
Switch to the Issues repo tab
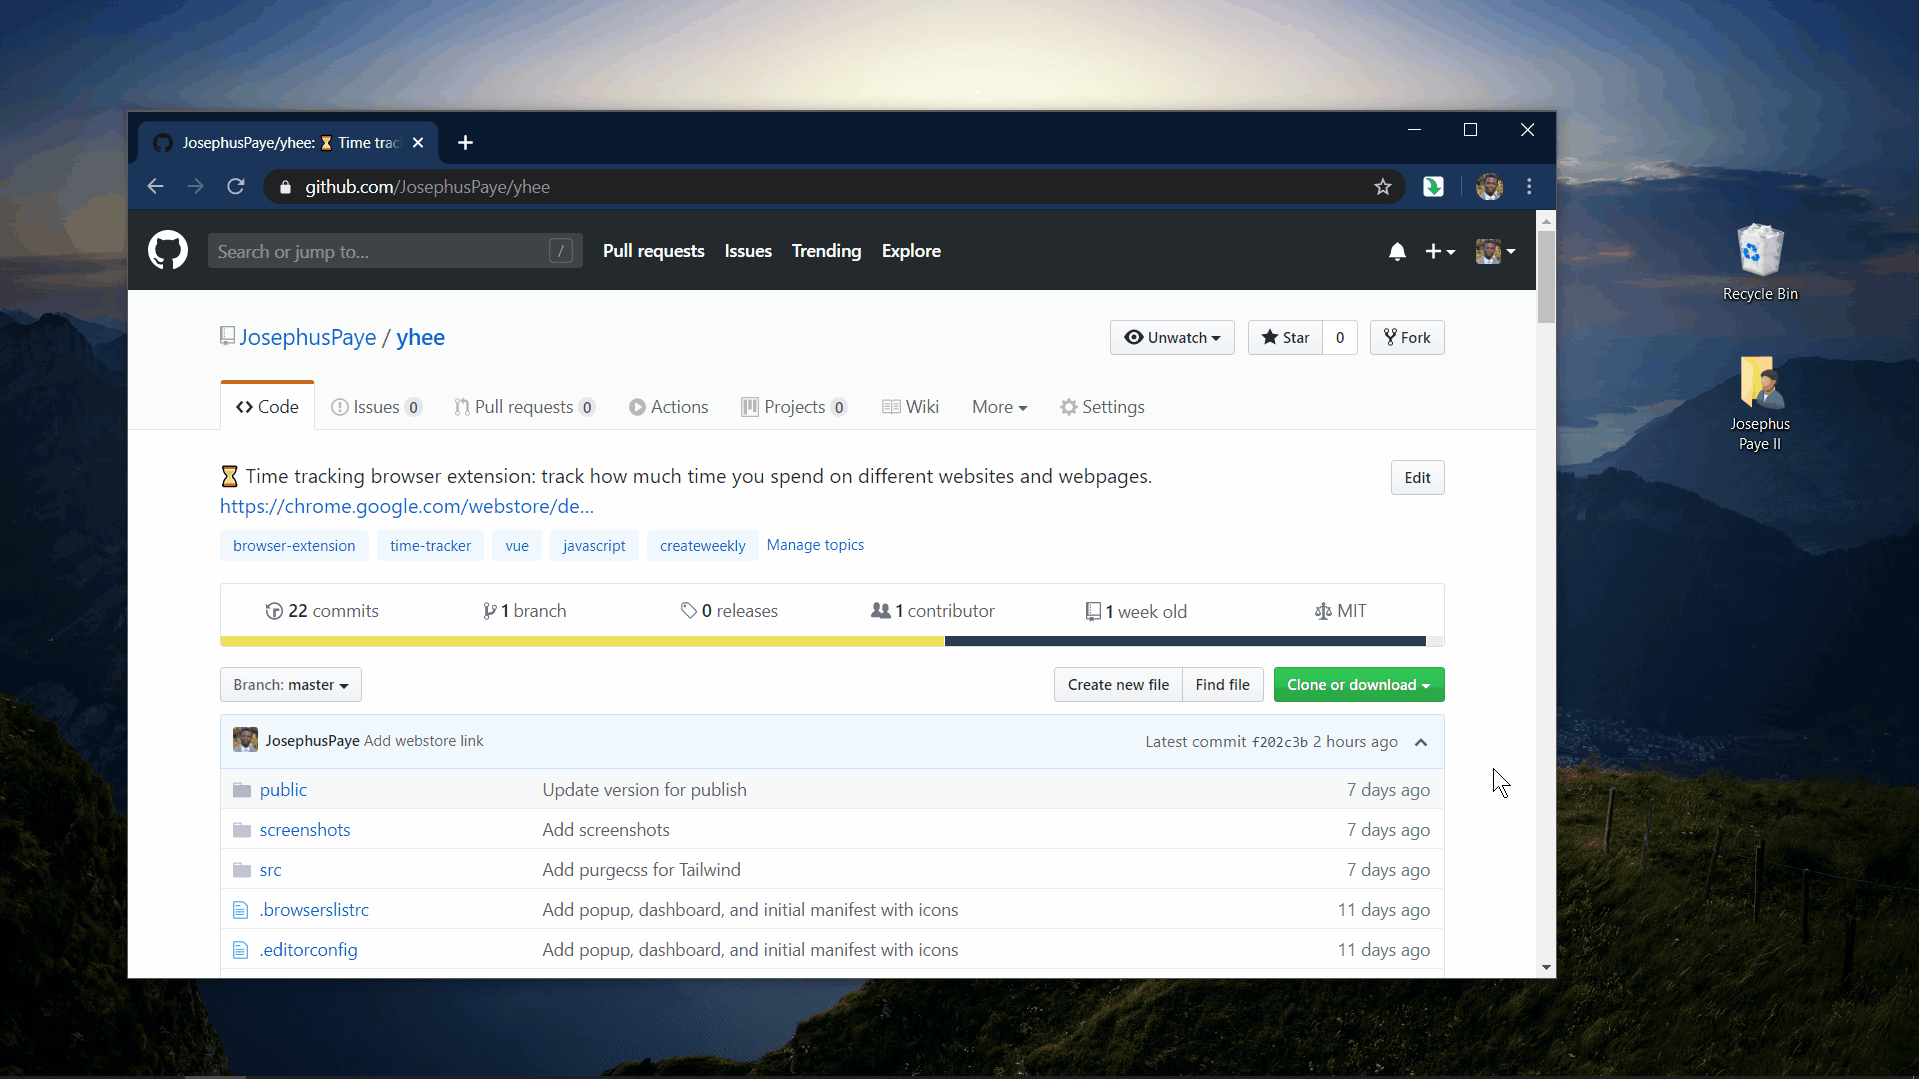pyautogui.click(x=376, y=407)
